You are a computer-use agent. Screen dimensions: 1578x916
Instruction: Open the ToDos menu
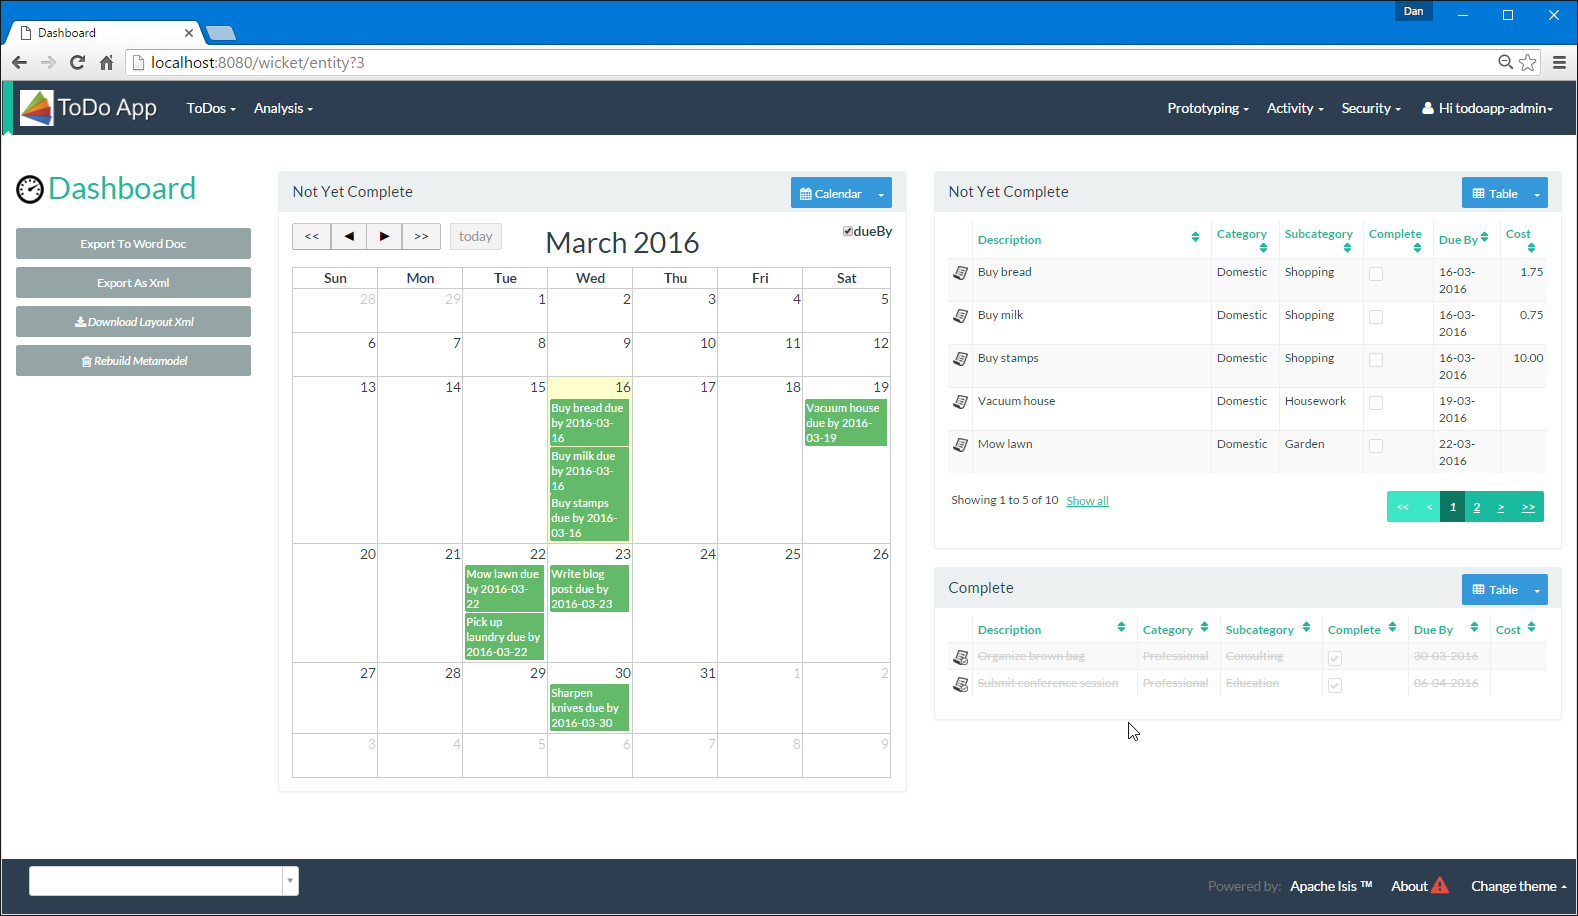pyautogui.click(x=210, y=108)
